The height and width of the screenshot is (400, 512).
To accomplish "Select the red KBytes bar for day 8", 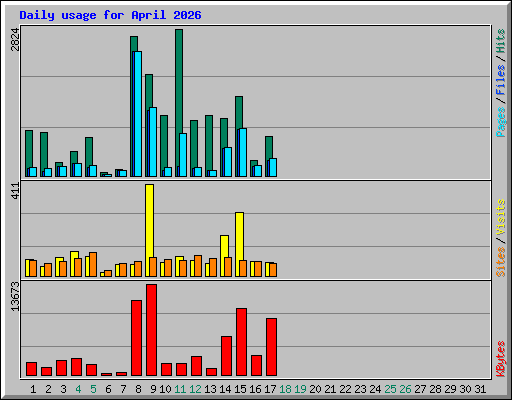I will [x=136, y=338].
